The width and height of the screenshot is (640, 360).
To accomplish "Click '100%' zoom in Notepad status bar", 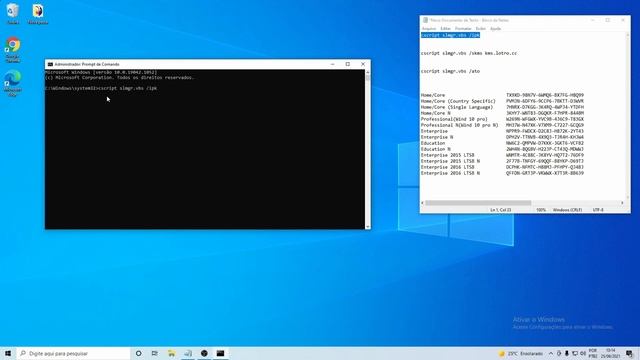I will (541, 210).
